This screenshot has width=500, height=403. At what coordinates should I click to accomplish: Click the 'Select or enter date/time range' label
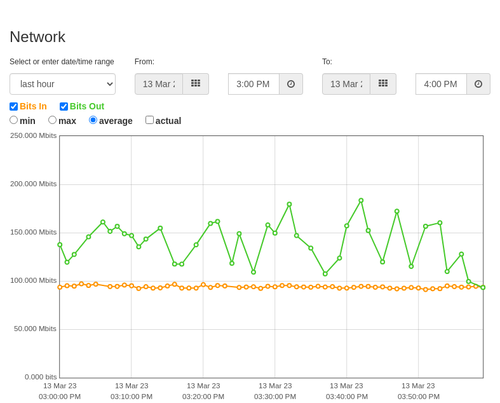pyautogui.click(x=62, y=62)
